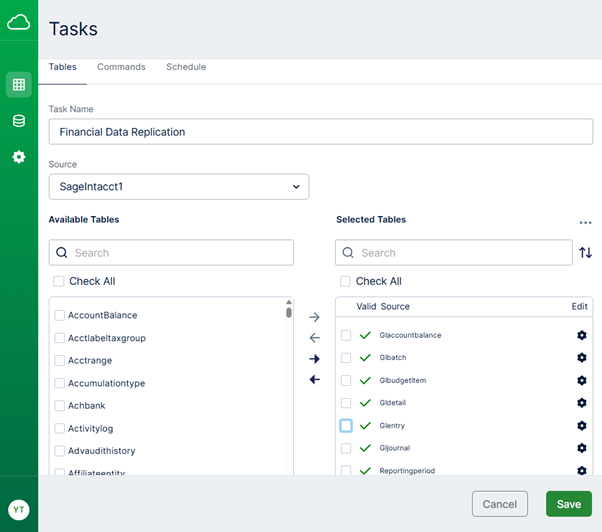The image size is (602, 532).
Task: Select the Glbatch checkbox in Selected Tables
Action: pyautogui.click(x=346, y=358)
